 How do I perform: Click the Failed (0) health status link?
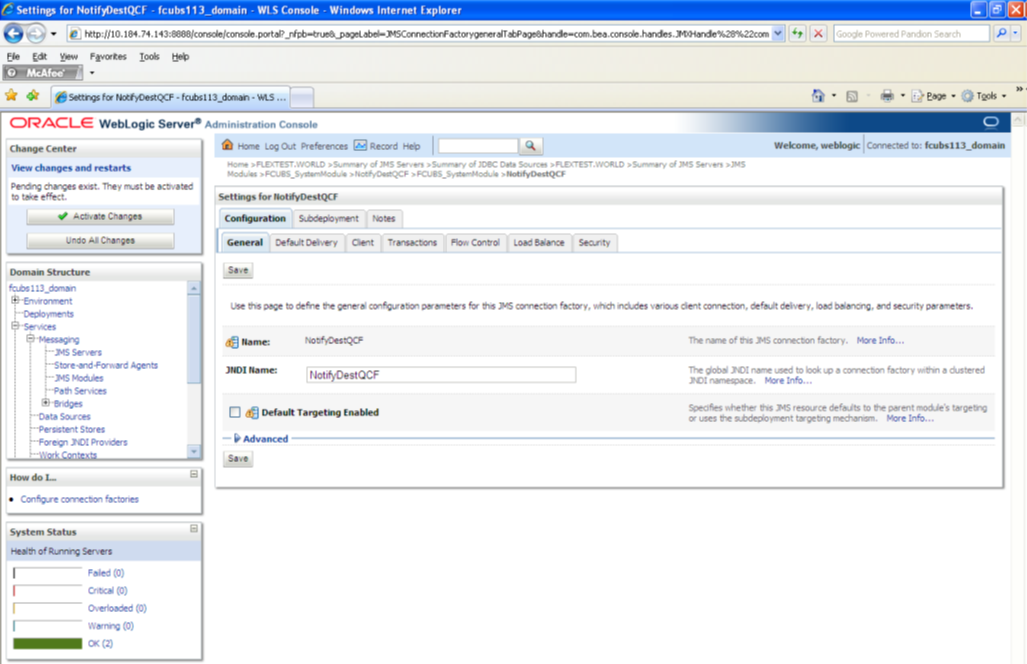pos(105,573)
